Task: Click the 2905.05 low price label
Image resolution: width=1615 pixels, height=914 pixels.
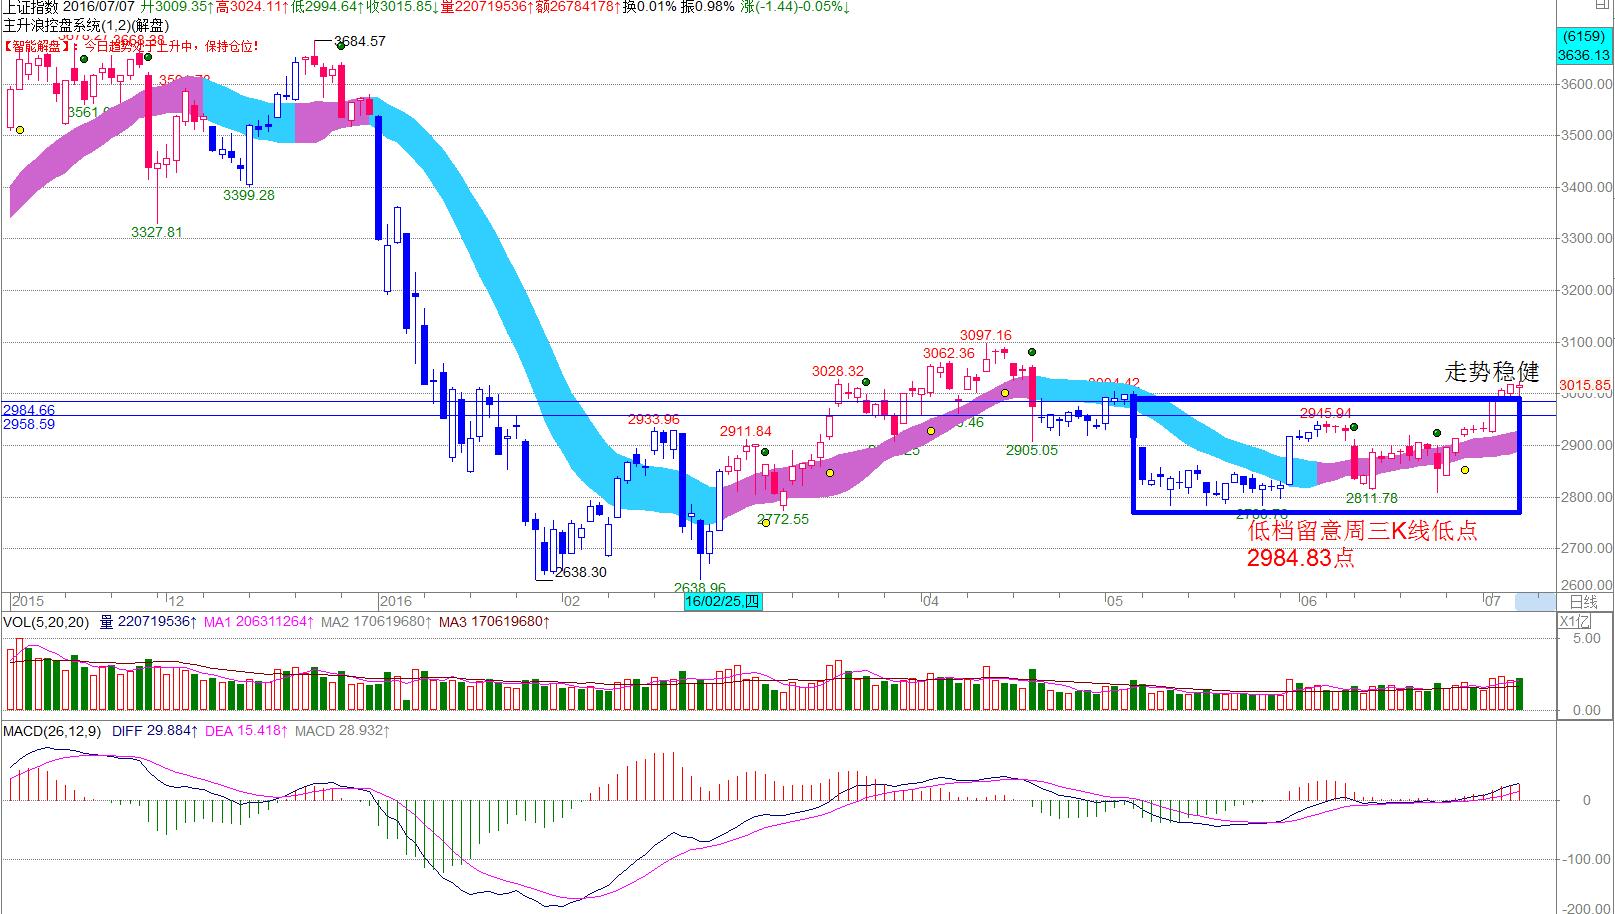Action: 1032,450
